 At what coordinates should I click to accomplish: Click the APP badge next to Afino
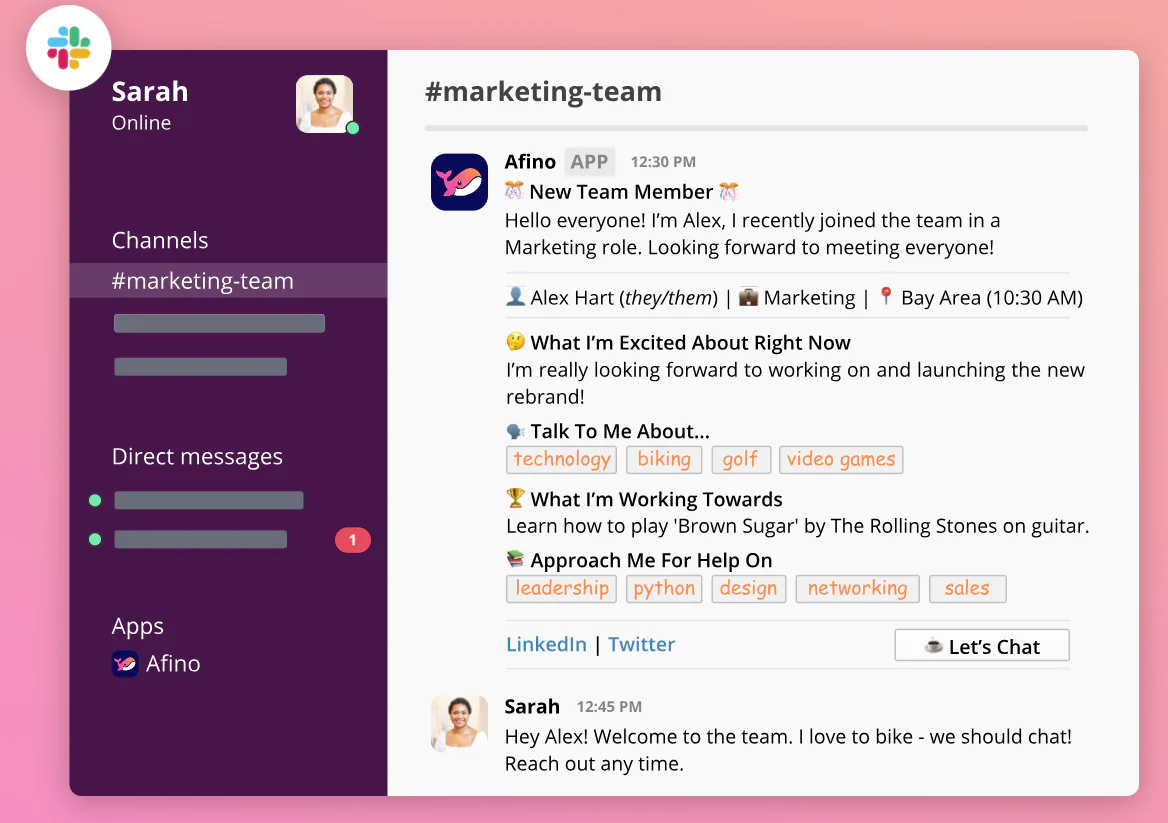[x=589, y=161]
